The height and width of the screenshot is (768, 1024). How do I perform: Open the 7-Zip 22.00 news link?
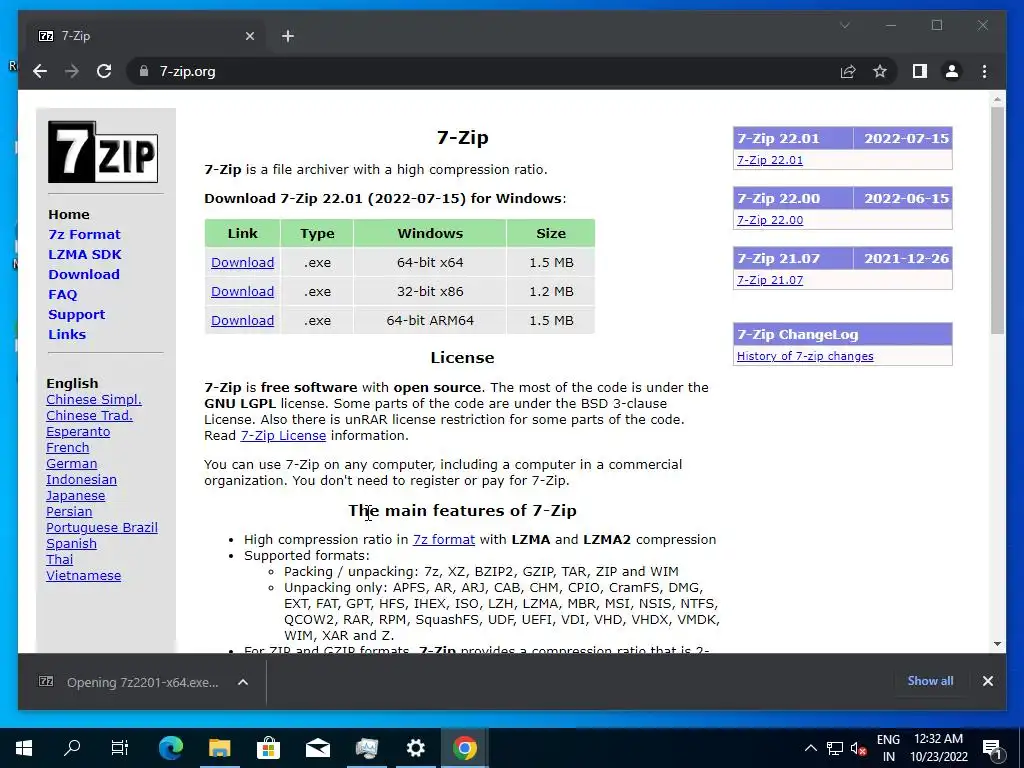(770, 220)
